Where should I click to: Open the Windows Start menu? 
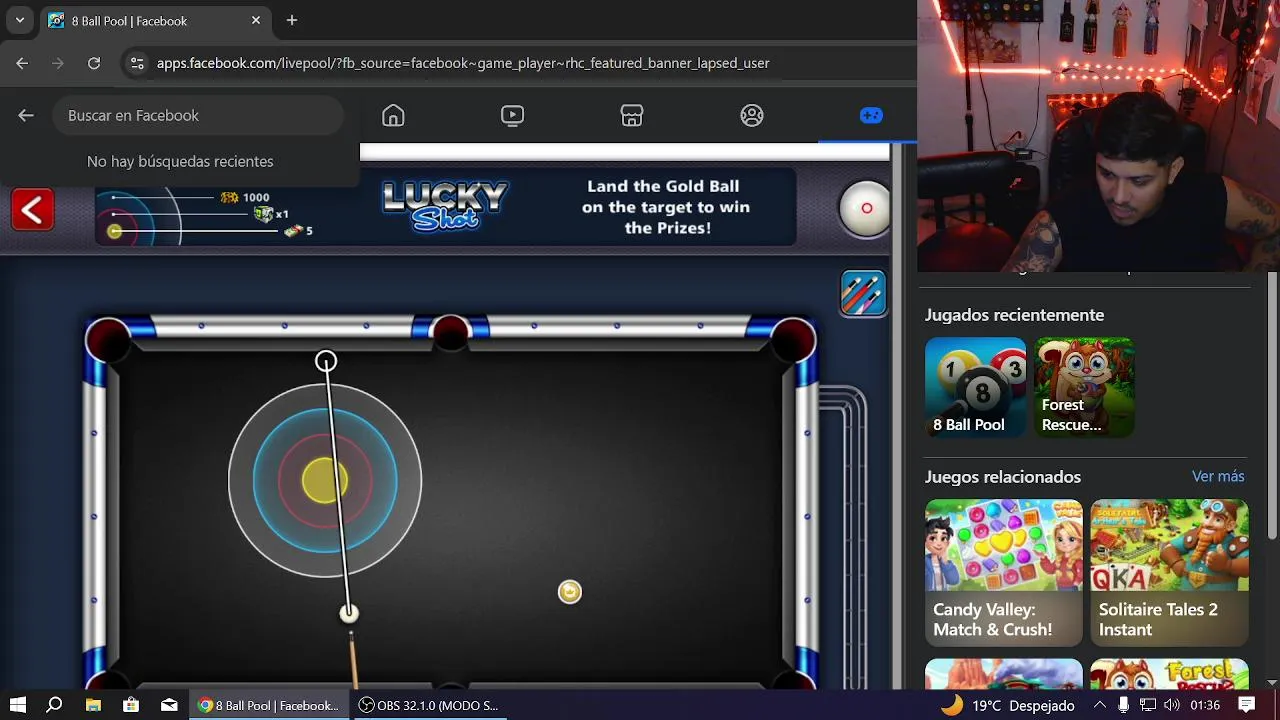pos(17,705)
